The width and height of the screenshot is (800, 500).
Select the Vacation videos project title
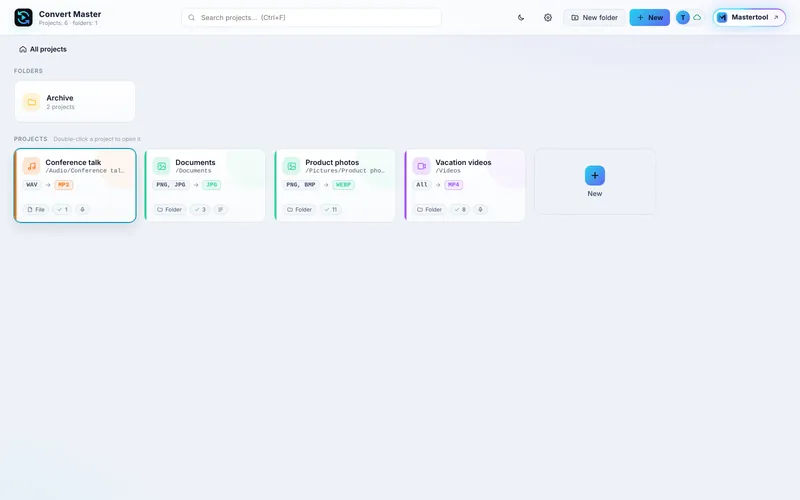(x=463, y=162)
